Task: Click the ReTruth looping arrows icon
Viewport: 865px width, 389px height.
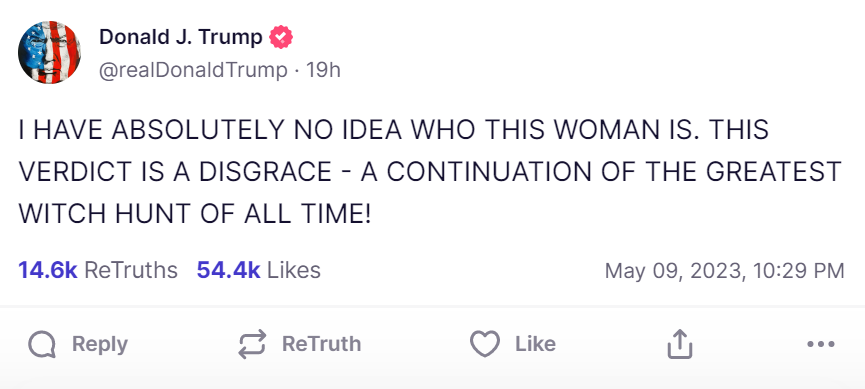Action: click(x=252, y=344)
